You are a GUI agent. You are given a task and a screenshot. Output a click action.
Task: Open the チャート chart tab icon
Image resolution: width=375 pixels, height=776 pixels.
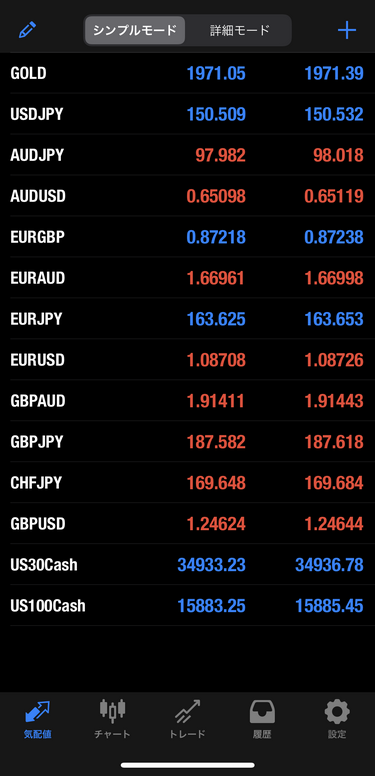112,711
